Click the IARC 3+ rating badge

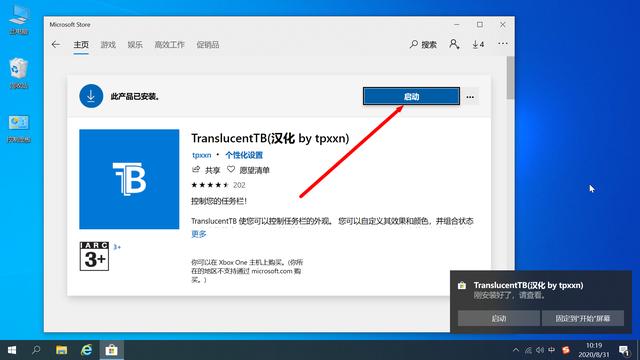pos(94,256)
